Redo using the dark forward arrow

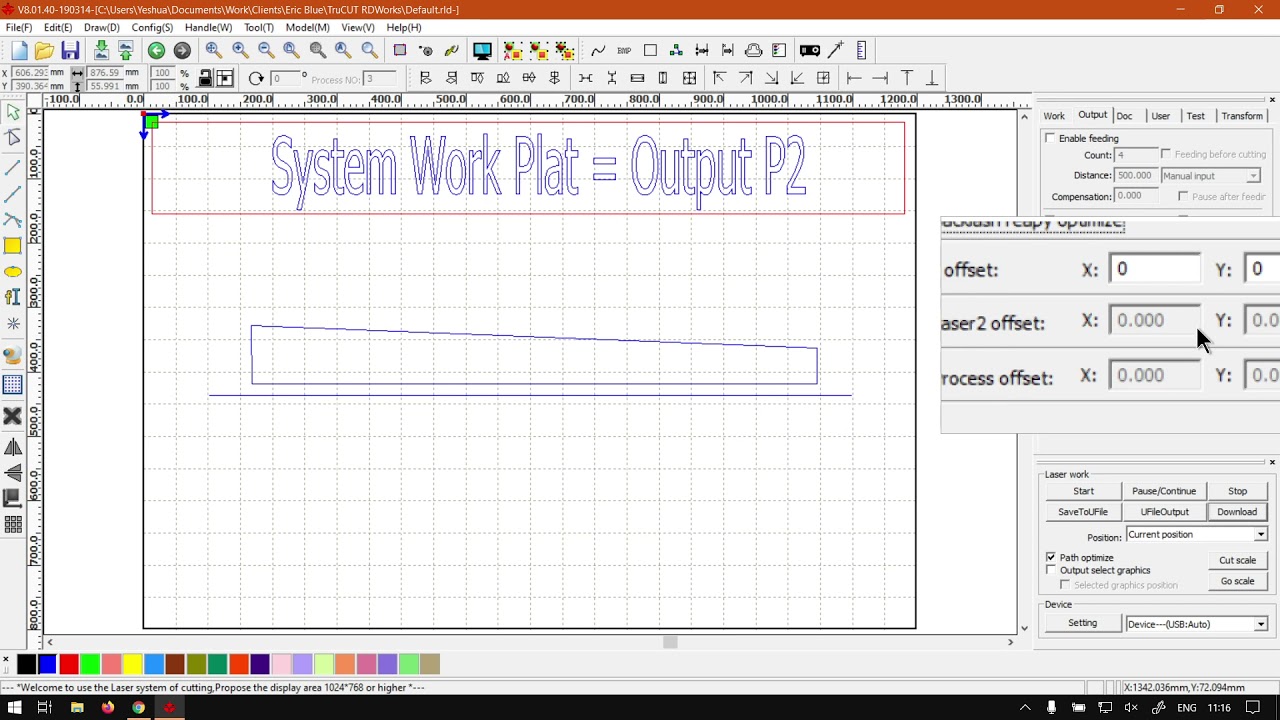tap(182, 51)
